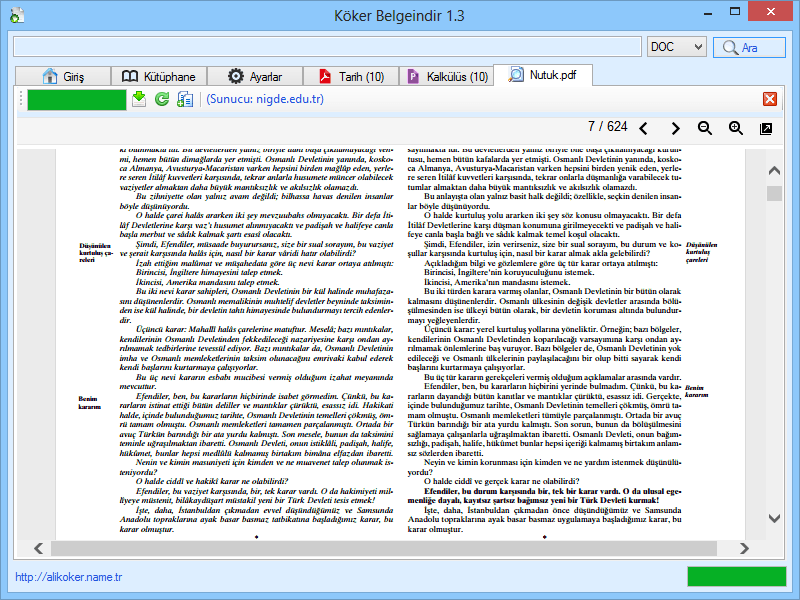This screenshot has height=600, width=800.
Task: Select the Kalkülüs (10) tab
Action: [x=448, y=76]
